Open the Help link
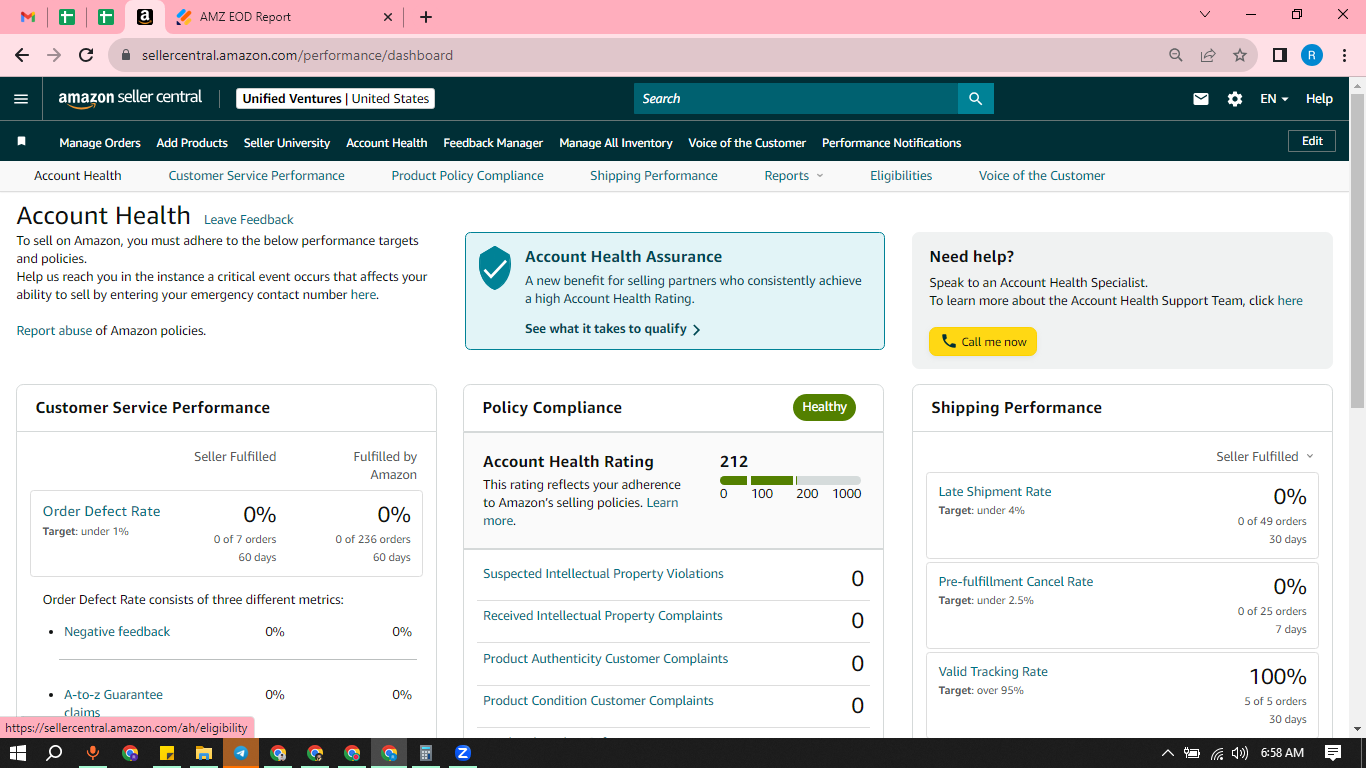 pyautogui.click(x=1319, y=99)
